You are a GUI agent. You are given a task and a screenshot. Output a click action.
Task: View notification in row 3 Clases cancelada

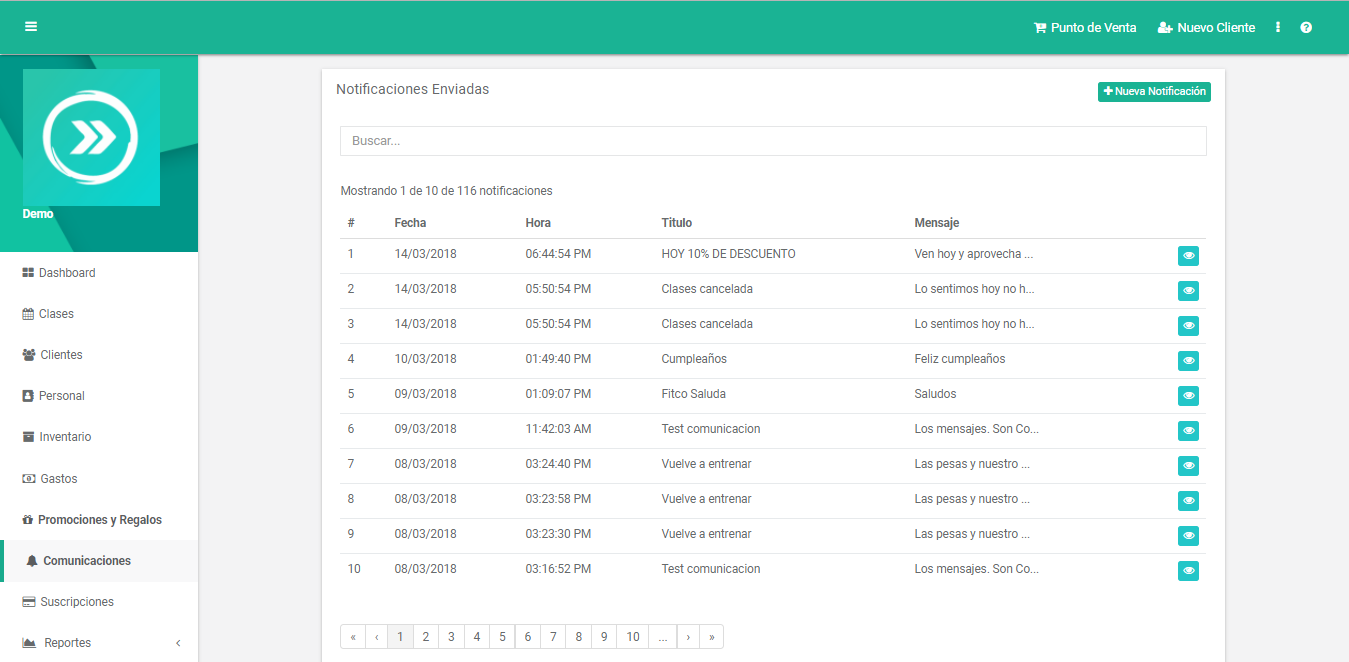pos(1188,326)
